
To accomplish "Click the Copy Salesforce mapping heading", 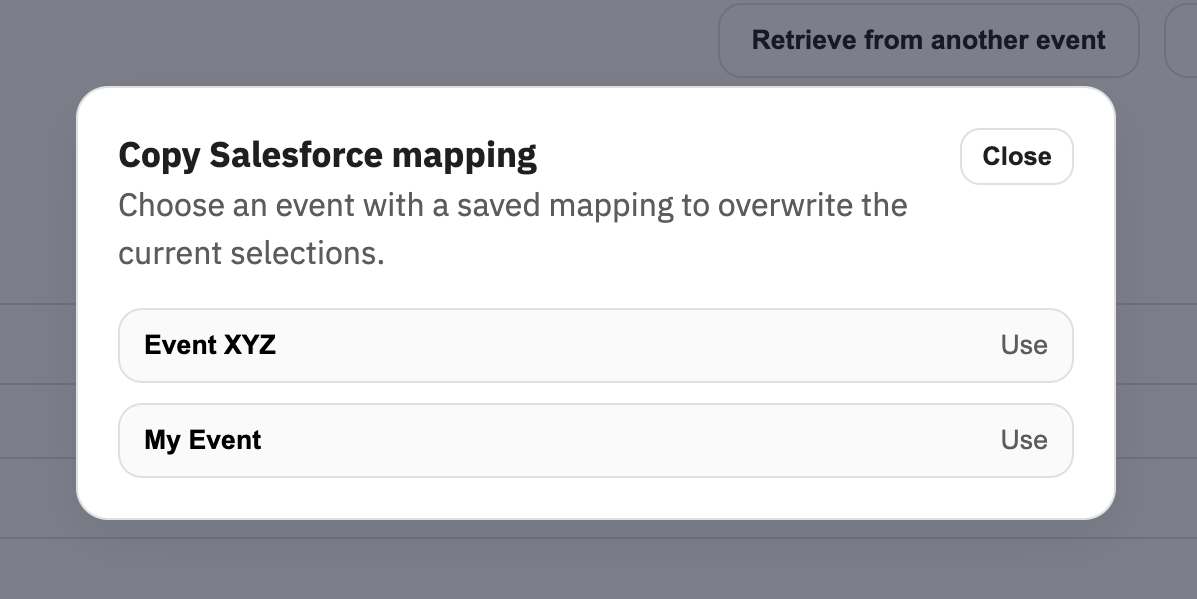I will click(327, 156).
